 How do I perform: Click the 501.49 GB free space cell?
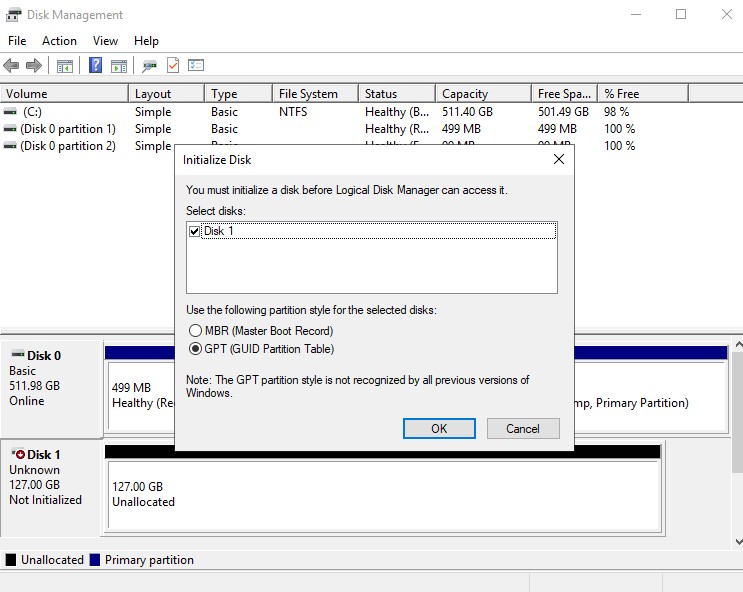pyautogui.click(x=563, y=112)
